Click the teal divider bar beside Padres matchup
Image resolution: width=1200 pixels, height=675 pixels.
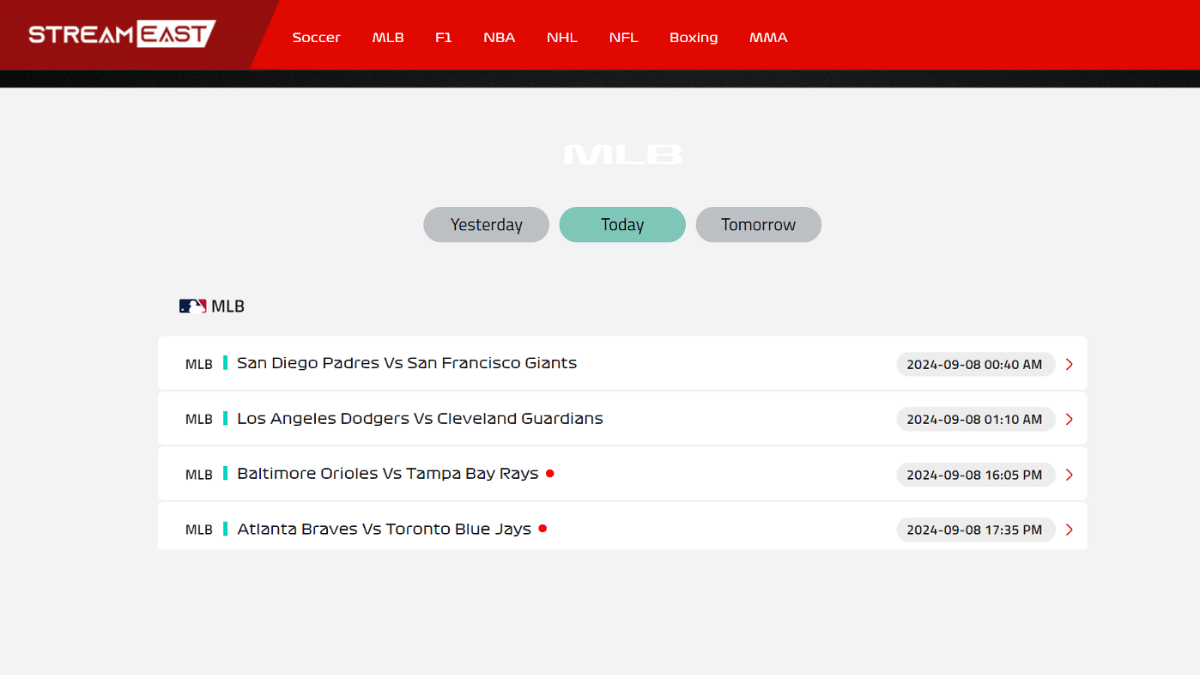coord(225,363)
